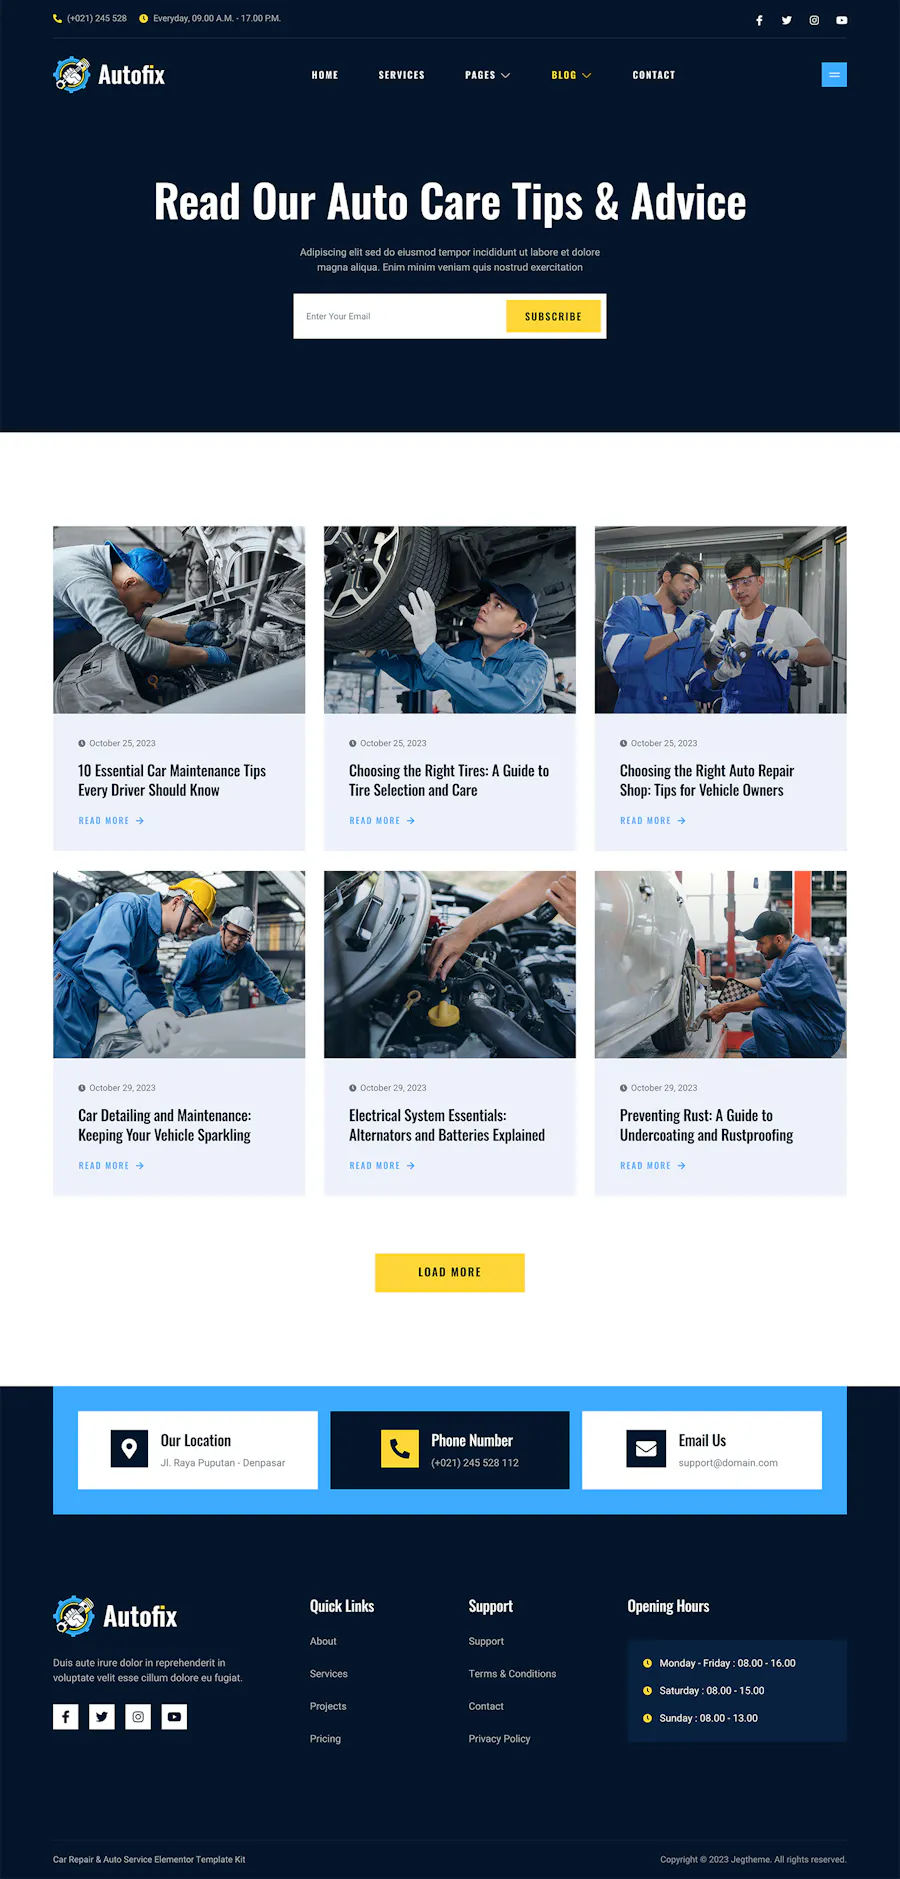The image size is (900, 1879).
Task: Expand the Blog dropdown menu
Action: 571,75
